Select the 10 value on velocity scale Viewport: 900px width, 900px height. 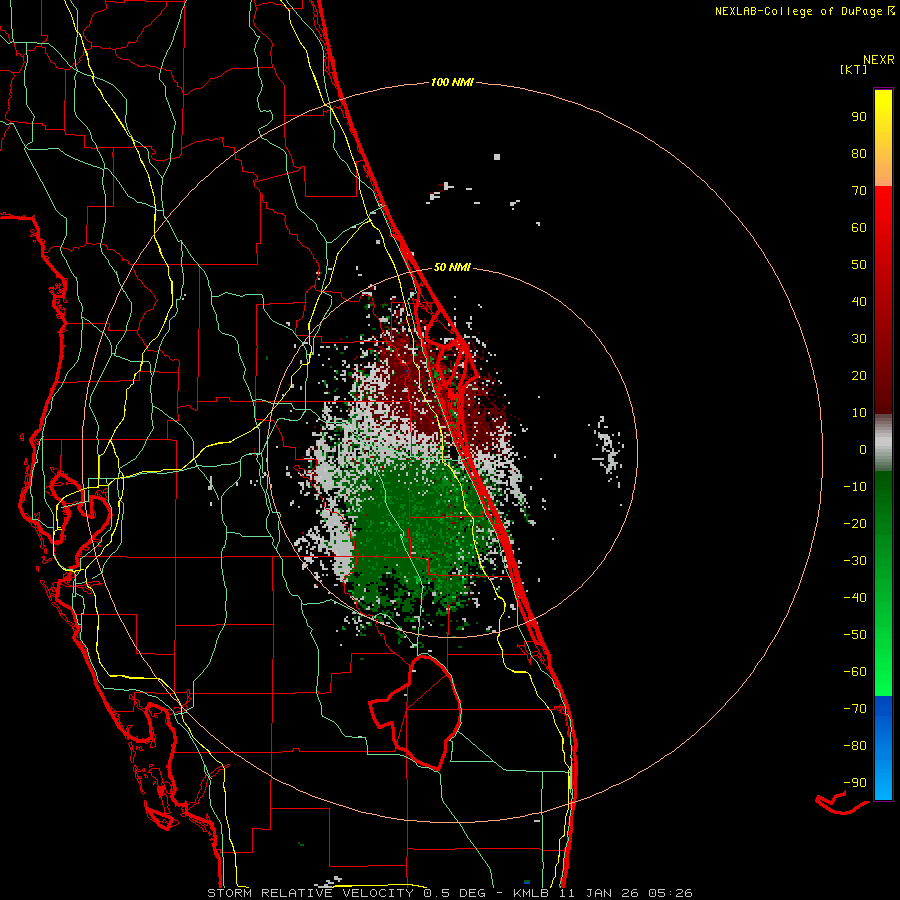[859, 413]
